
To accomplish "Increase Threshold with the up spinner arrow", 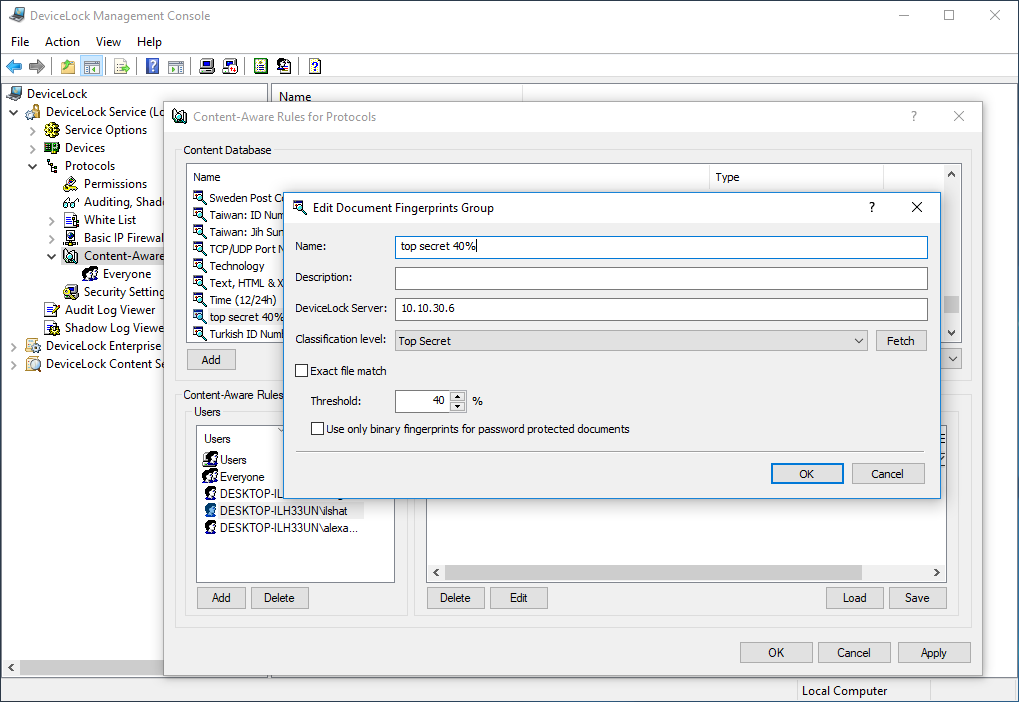I will (x=458, y=396).
